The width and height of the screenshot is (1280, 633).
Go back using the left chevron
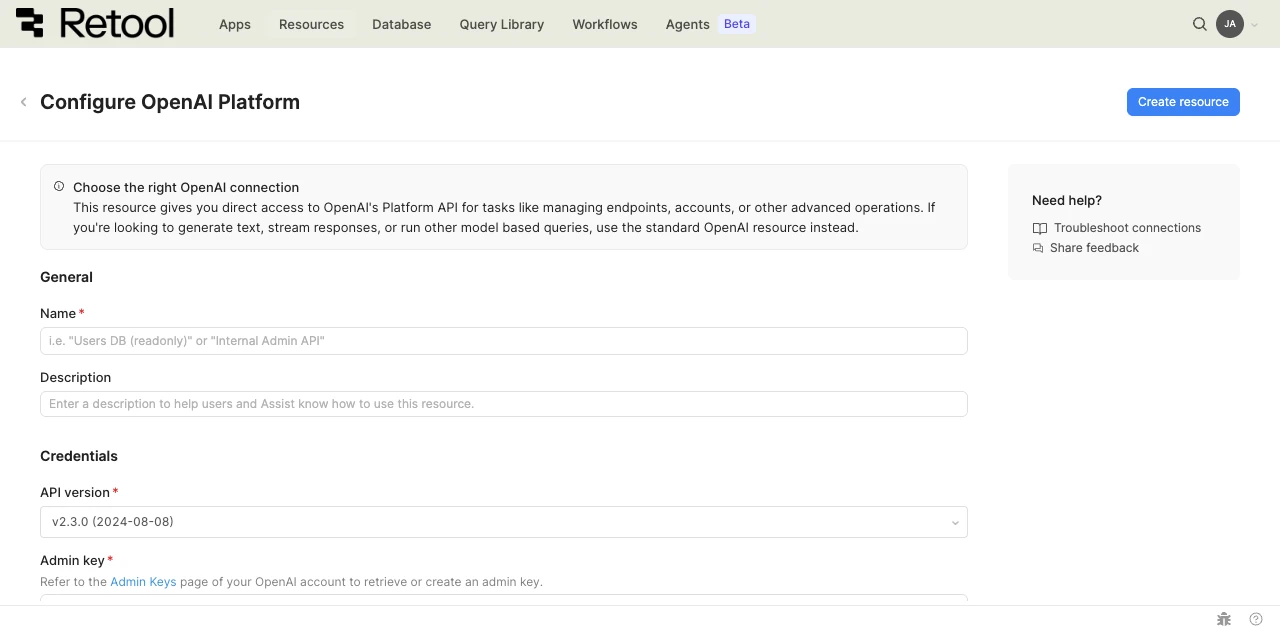coord(23,102)
